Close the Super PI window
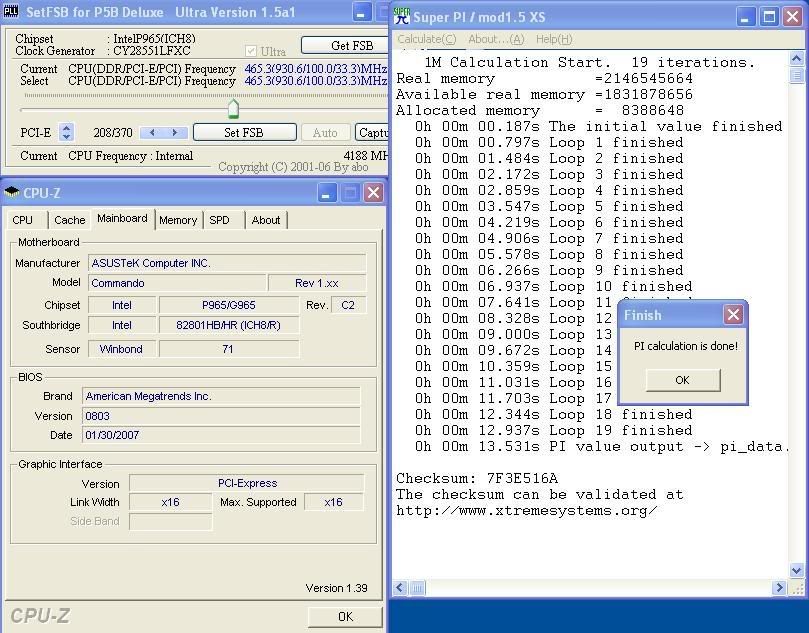 (792, 17)
